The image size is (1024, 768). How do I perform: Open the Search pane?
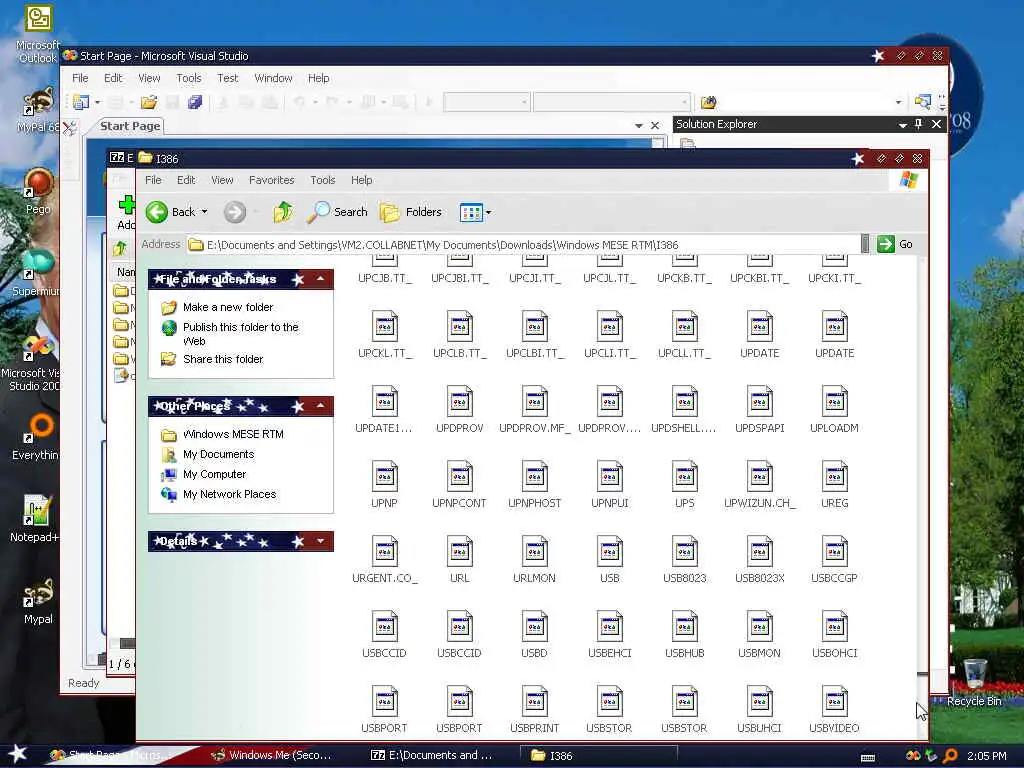pos(338,212)
